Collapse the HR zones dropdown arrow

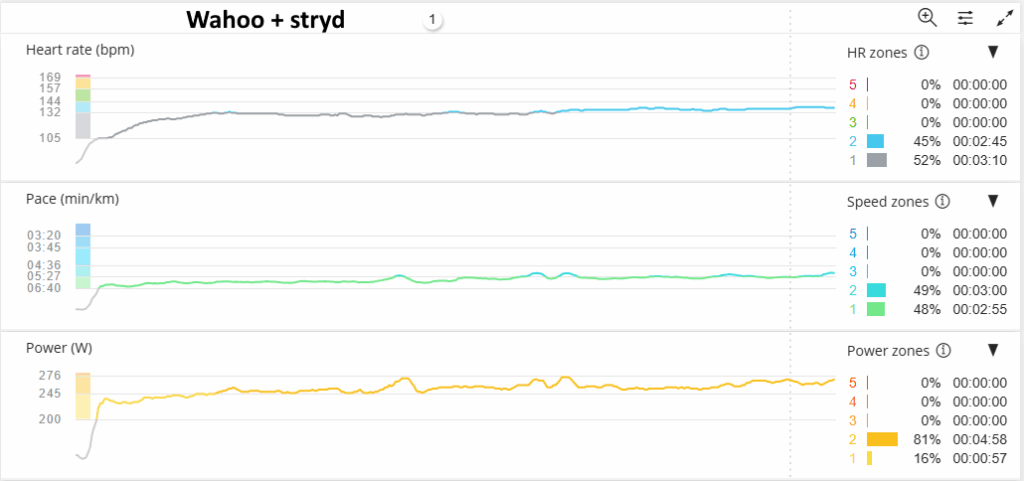(993, 52)
